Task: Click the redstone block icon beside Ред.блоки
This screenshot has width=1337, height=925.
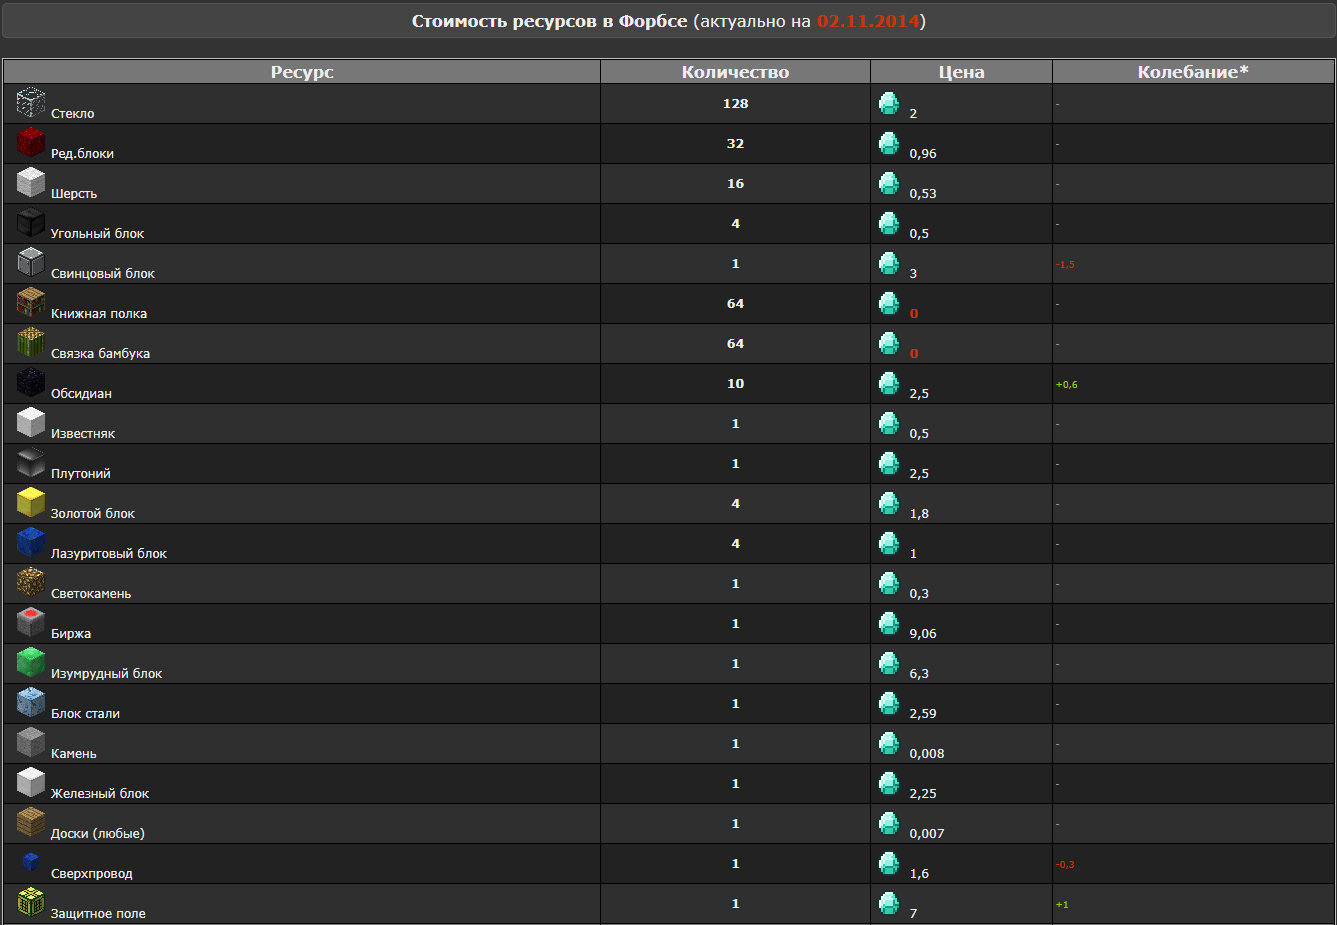Action: [x=31, y=142]
